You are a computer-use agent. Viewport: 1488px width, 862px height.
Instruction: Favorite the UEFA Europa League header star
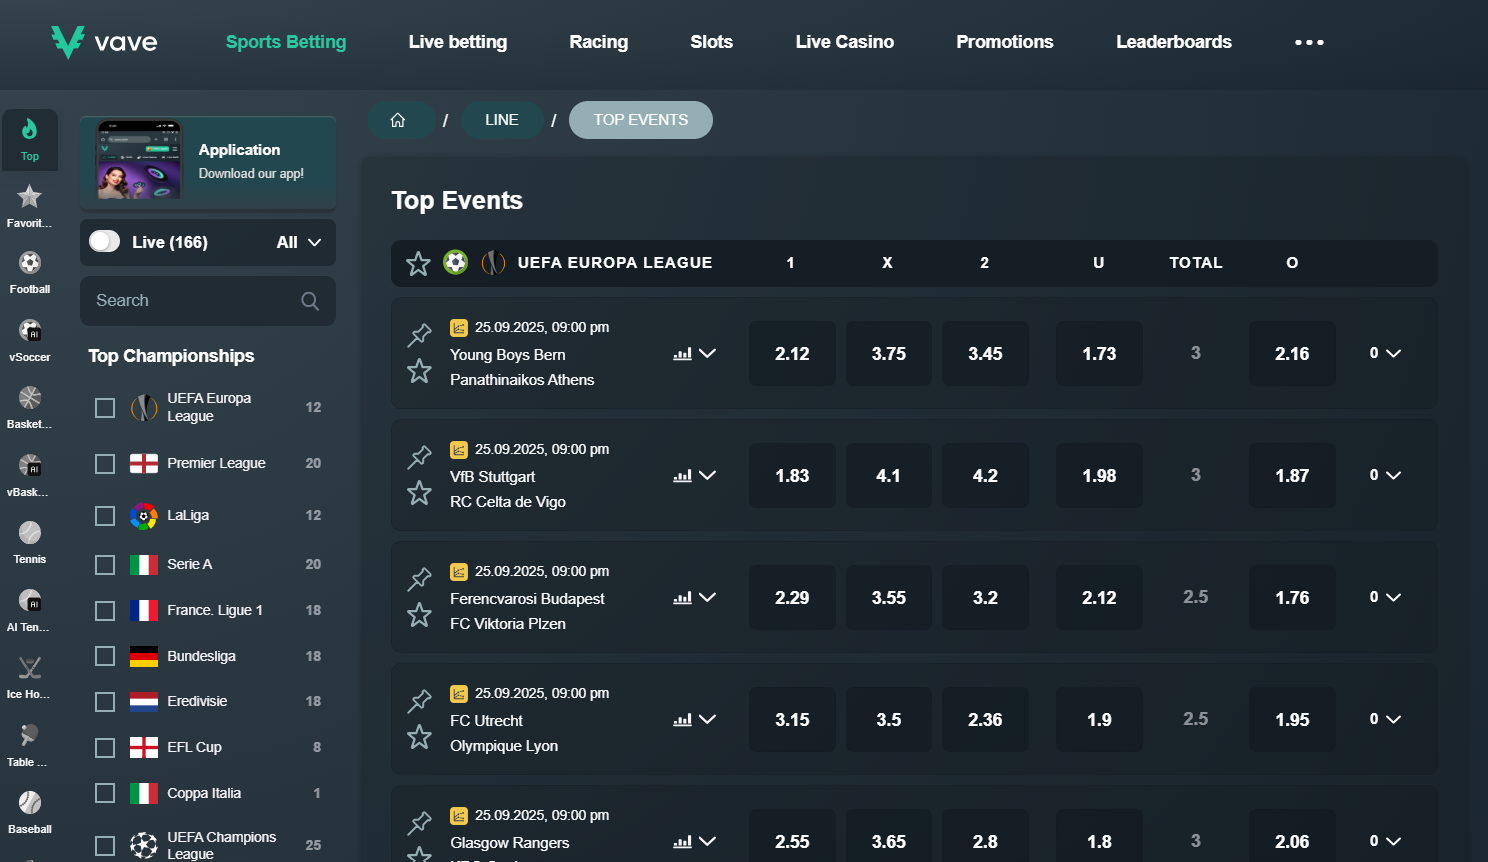click(x=418, y=263)
